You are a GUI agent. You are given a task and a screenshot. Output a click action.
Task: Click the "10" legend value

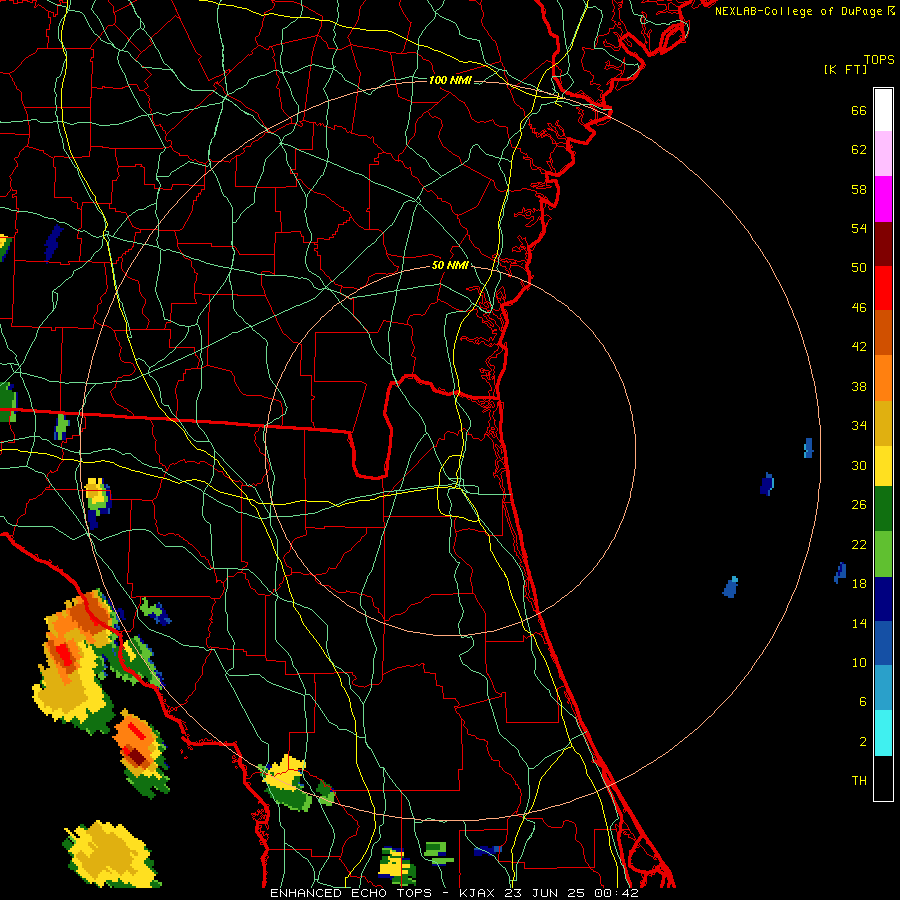pos(859,662)
